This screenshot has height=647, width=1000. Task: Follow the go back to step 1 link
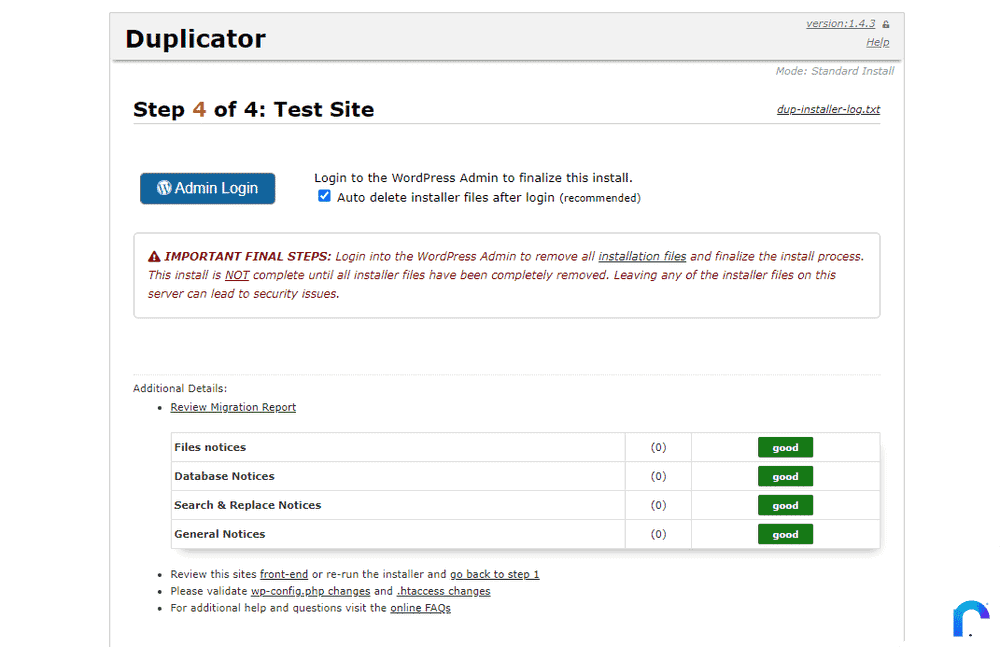494,574
